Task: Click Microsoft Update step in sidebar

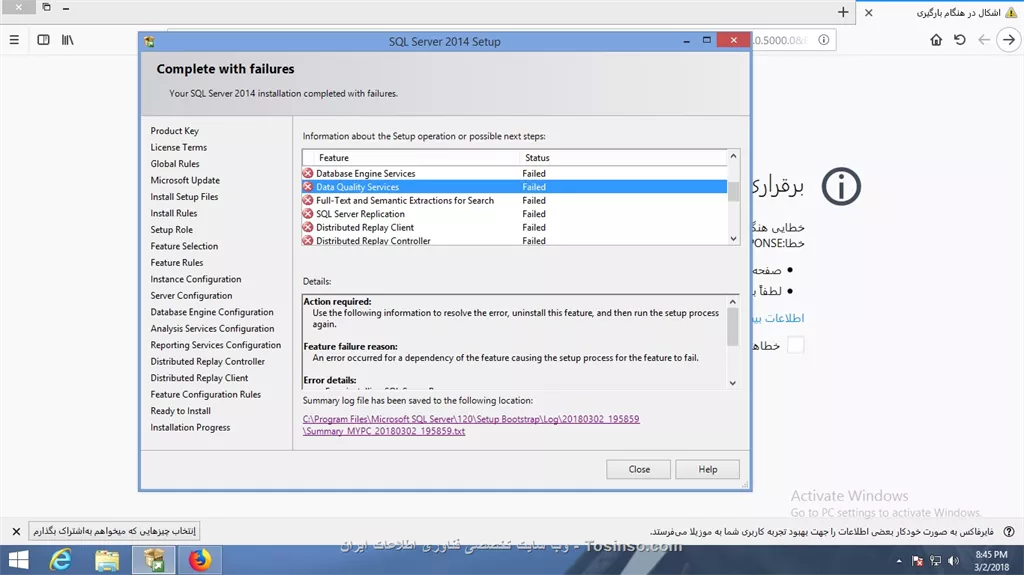Action: pyautogui.click(x=185, y=180)
